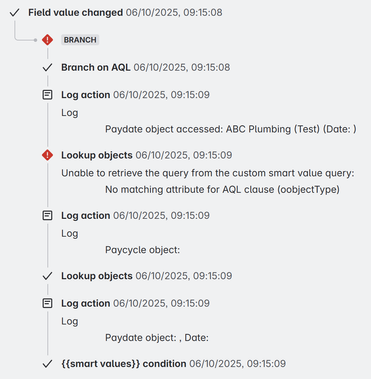Click the BRANCH label badge
This screenshot has width=371, height=379.
coord(80,40)
